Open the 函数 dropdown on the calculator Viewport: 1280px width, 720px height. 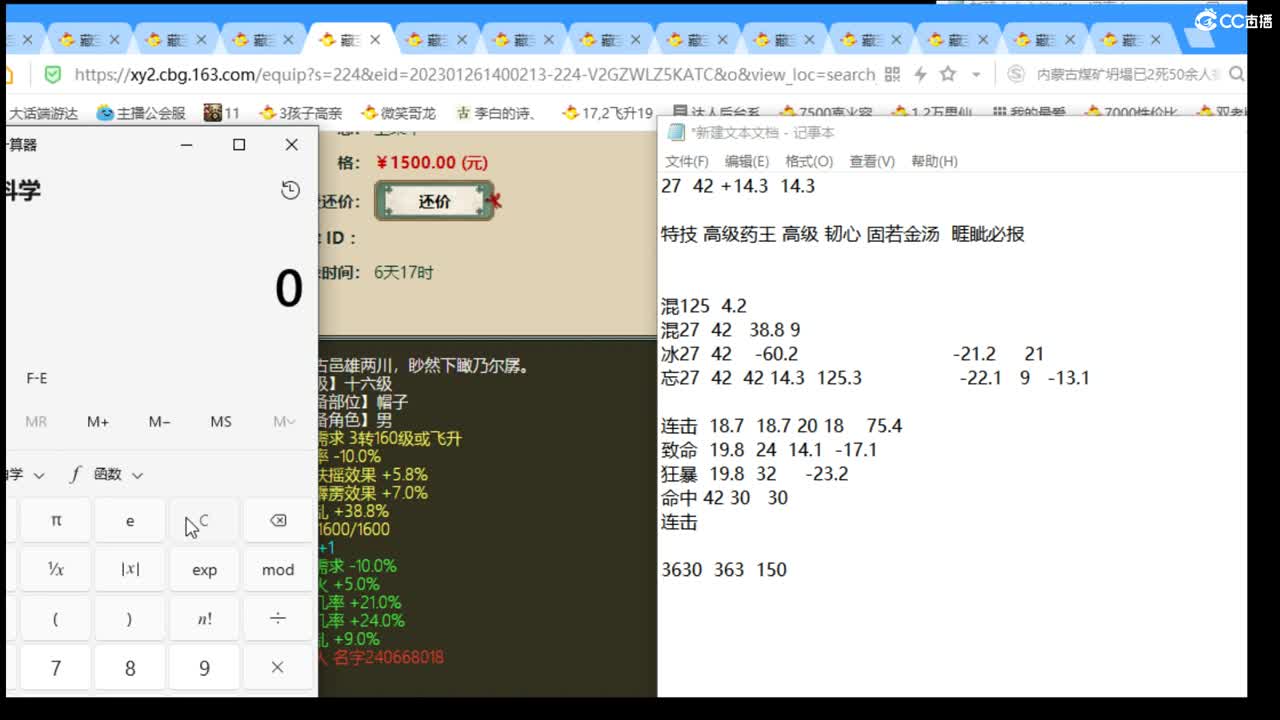(x=114, y=473)
